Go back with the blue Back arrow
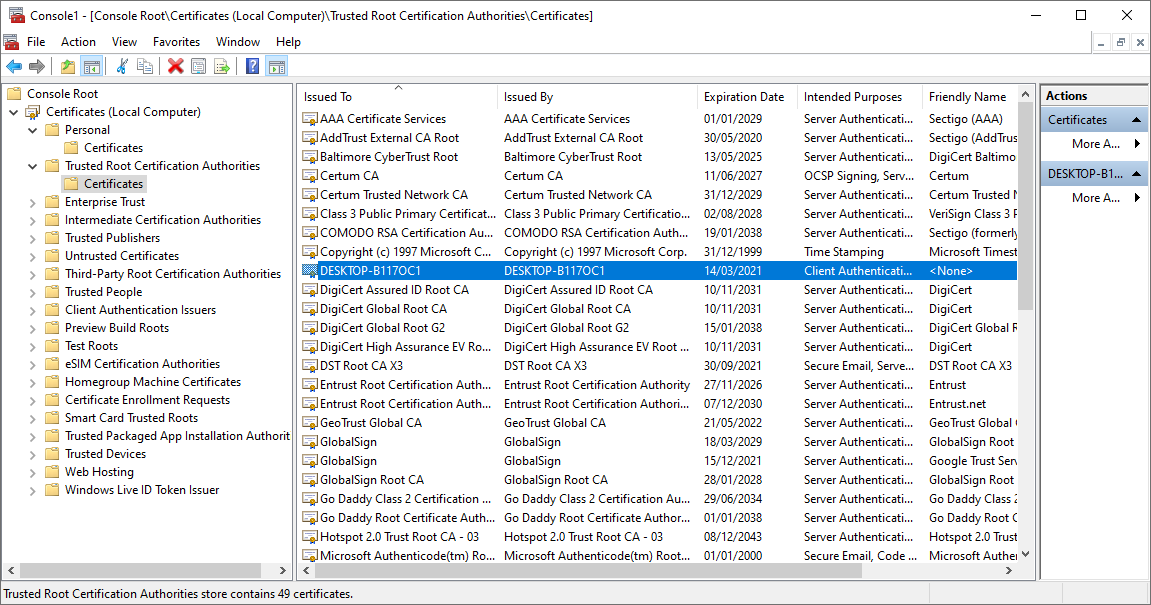Image resolution: width=1151 pixels, height=605 pixels. coord(14,67)
